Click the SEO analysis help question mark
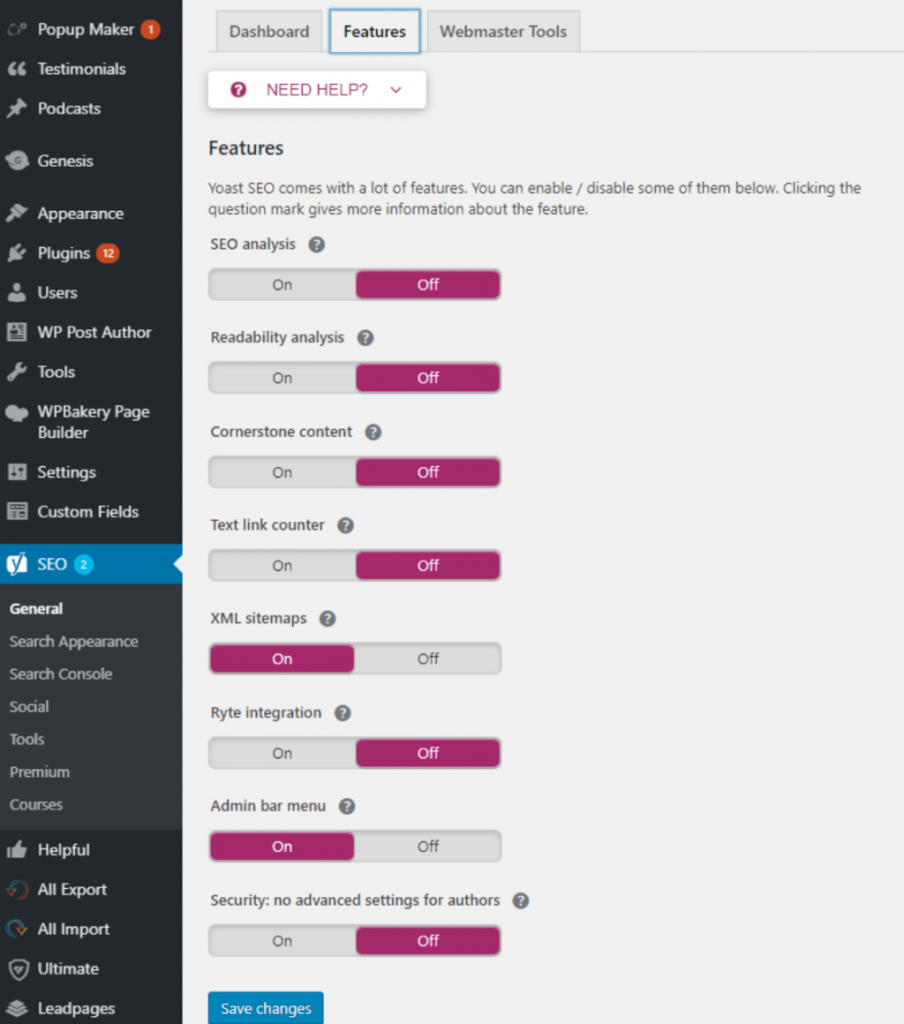The width and height of the screenshot is (904, 1024). 317,244
